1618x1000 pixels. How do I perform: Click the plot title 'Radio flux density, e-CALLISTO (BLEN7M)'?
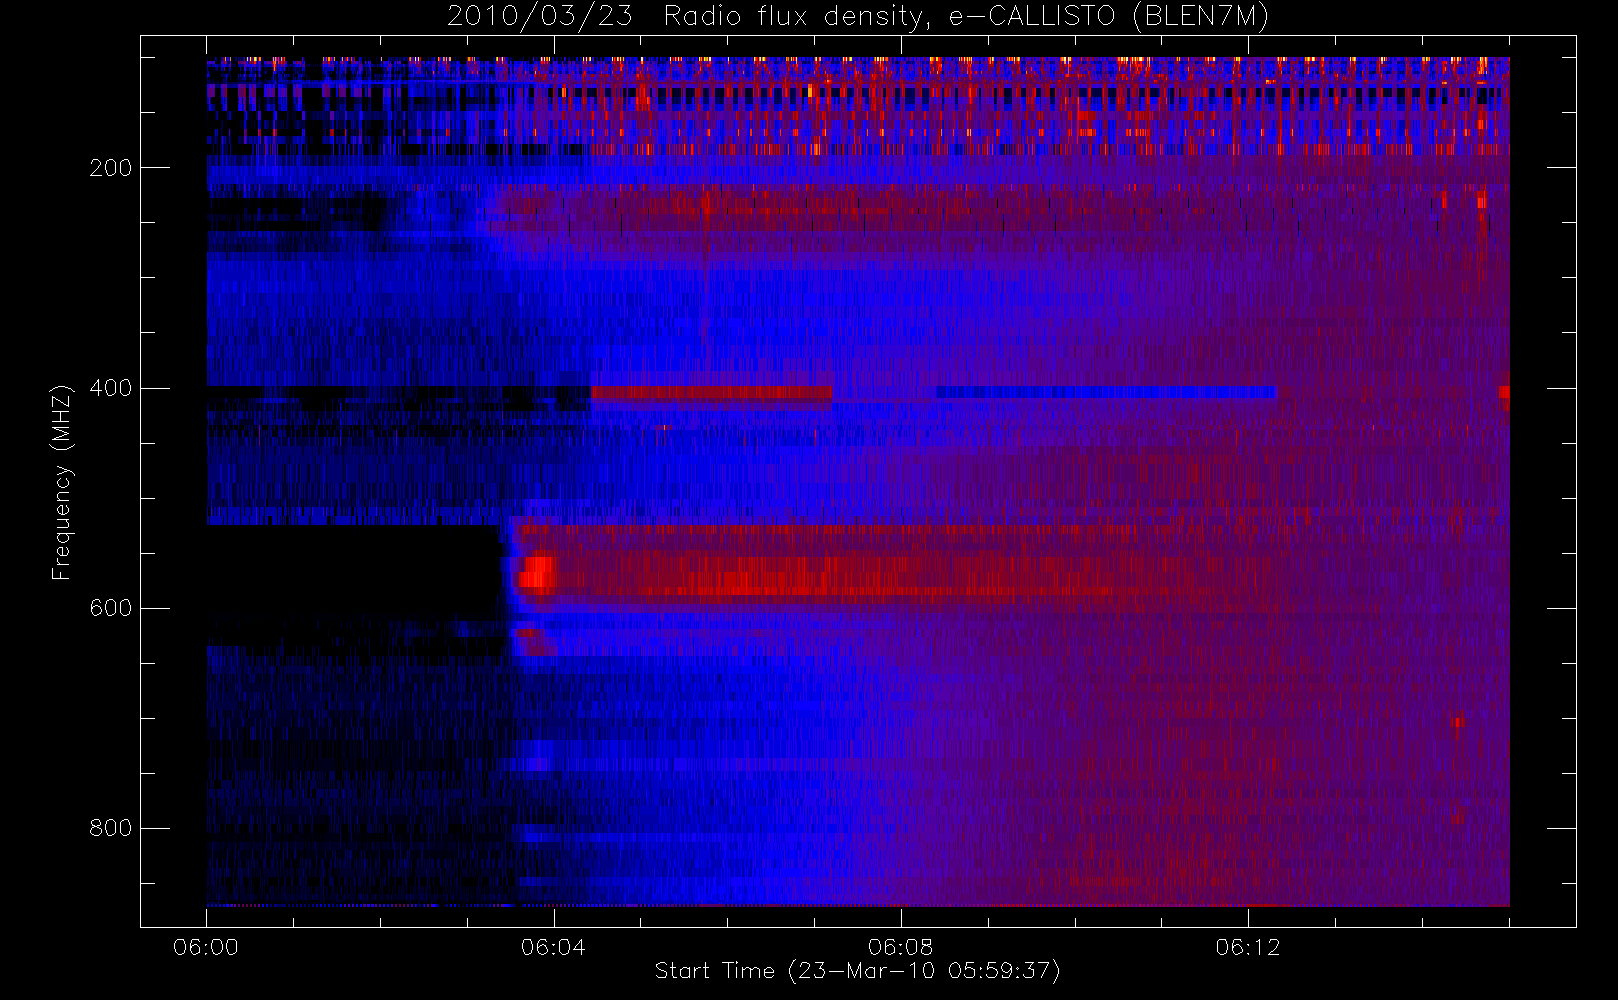[x=966, y=17]
